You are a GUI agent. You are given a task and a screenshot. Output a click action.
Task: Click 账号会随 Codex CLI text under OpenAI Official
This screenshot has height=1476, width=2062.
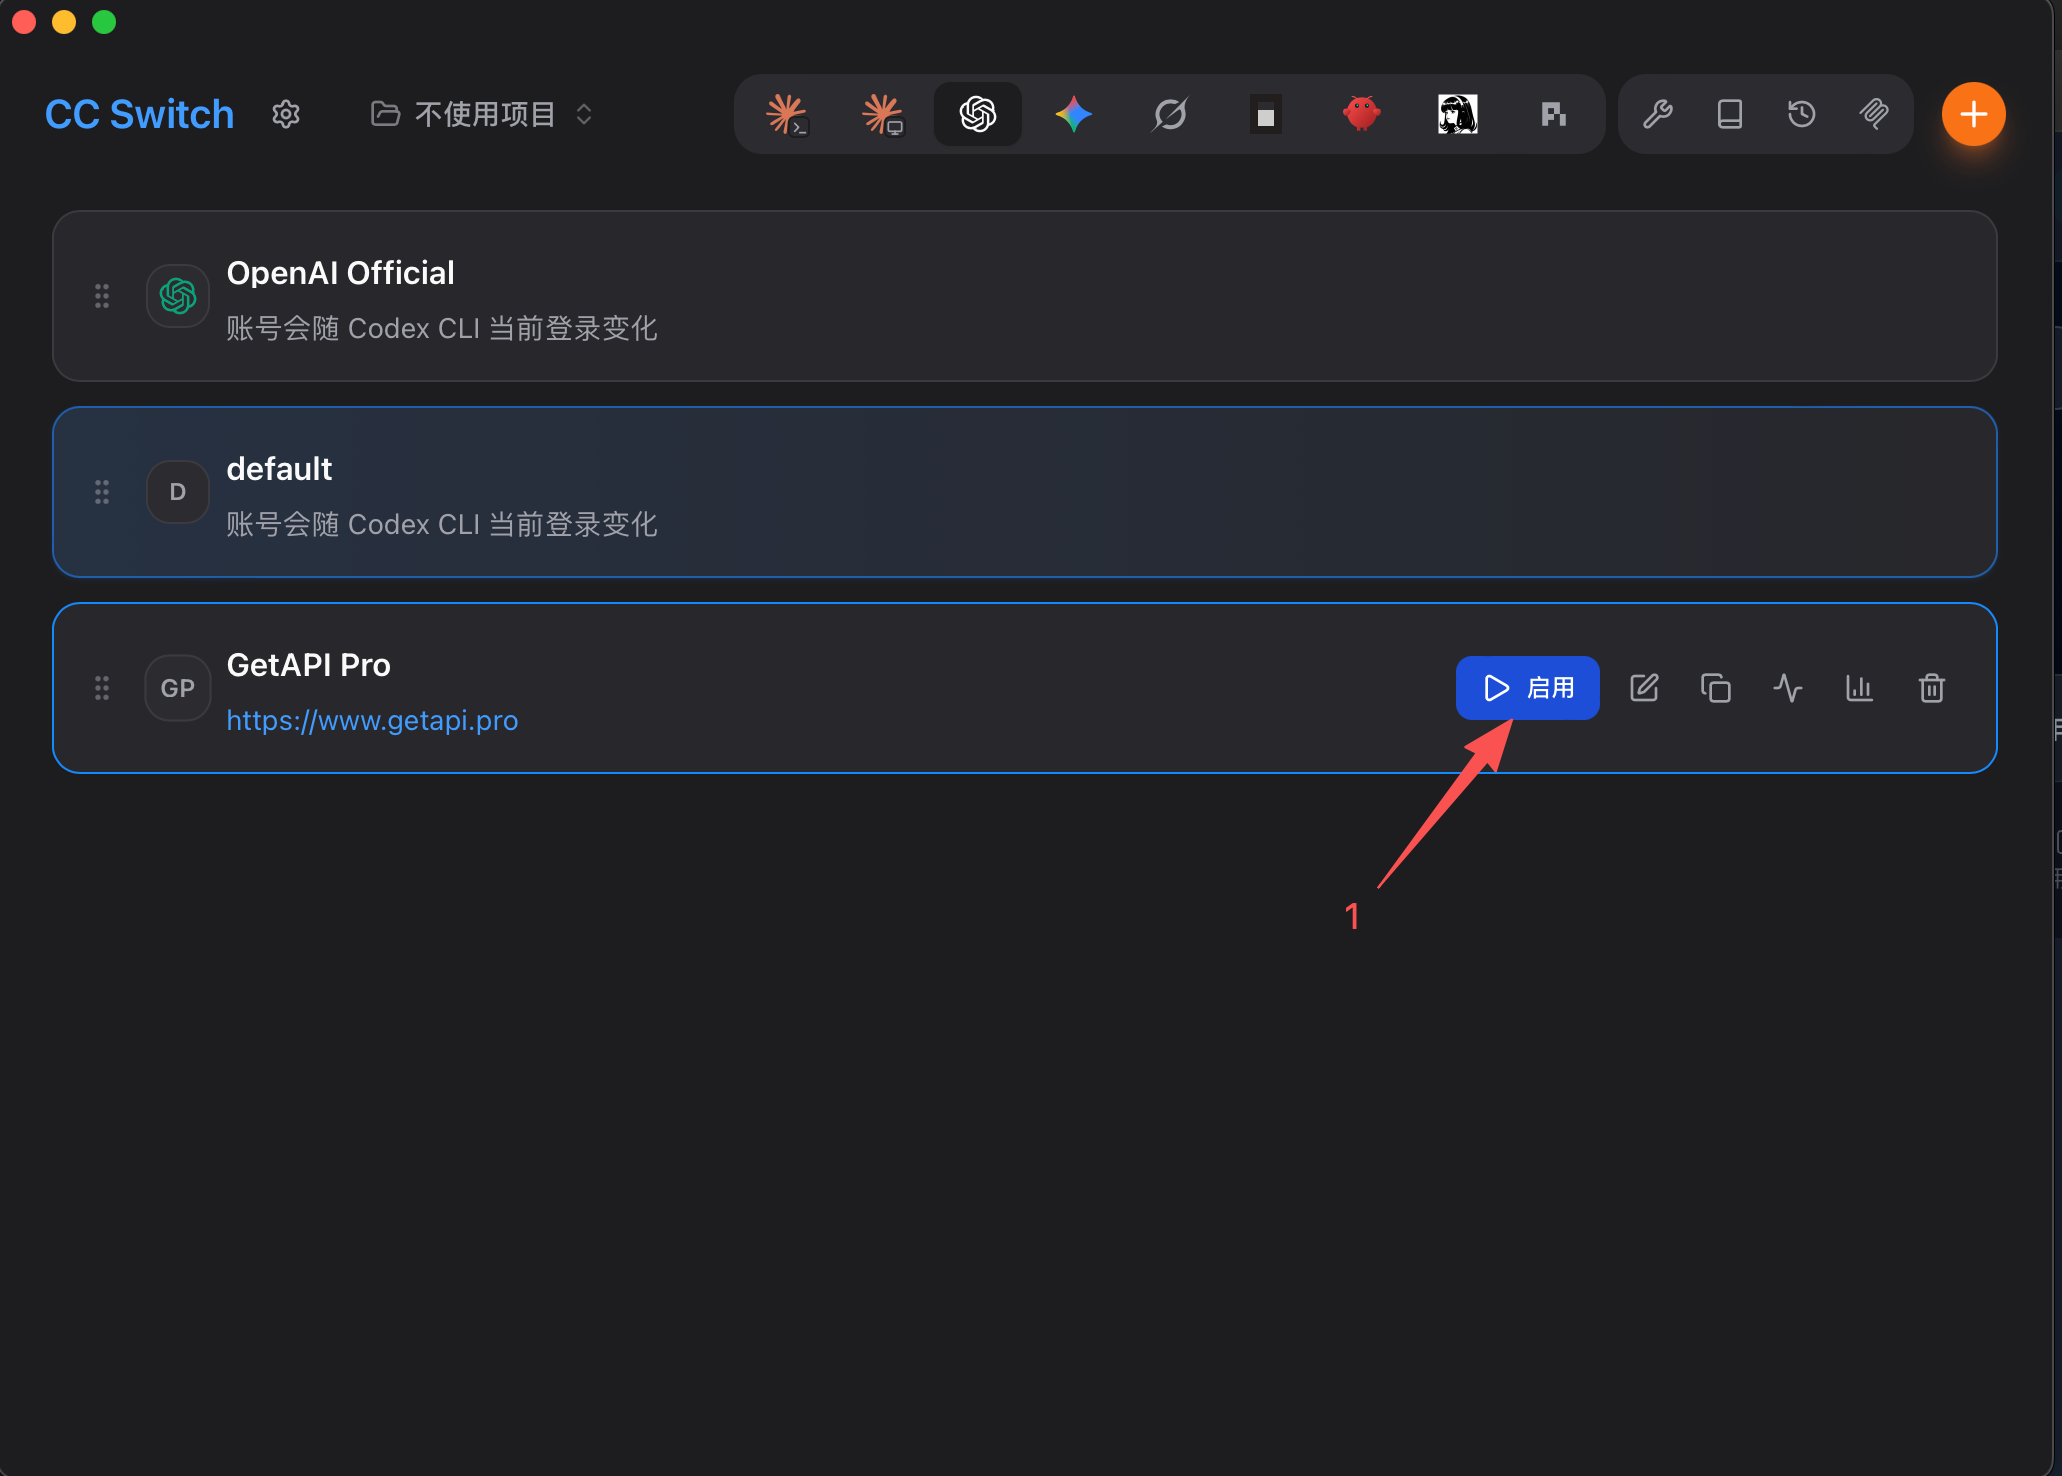441,328
